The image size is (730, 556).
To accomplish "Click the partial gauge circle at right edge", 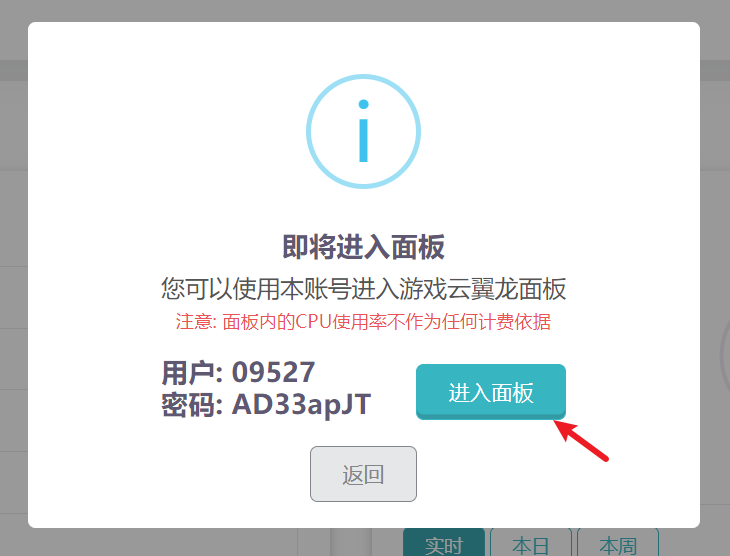I will tap(724, 354).
